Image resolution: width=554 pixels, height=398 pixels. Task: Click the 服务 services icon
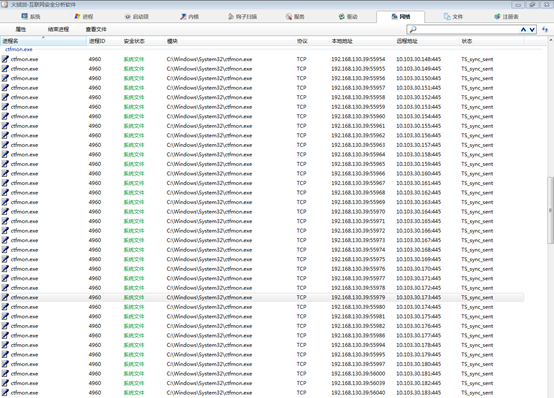[x=289, y=17]
